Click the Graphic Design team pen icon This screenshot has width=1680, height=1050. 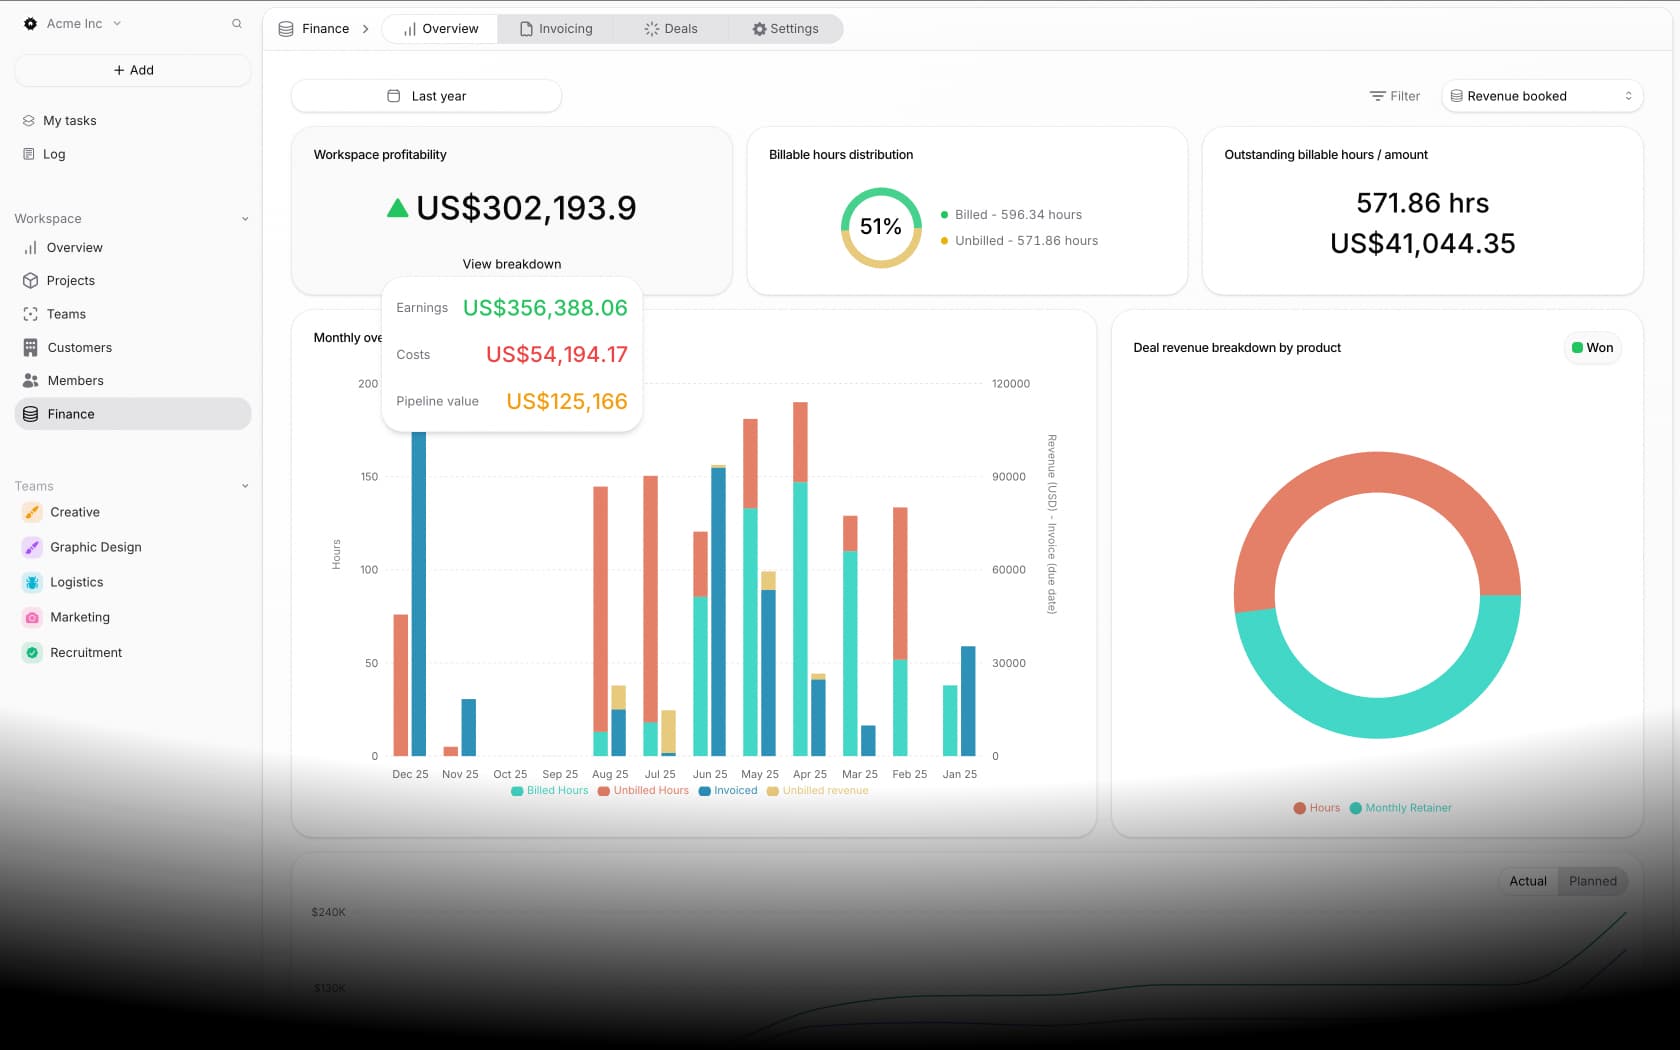pos(32,547)
